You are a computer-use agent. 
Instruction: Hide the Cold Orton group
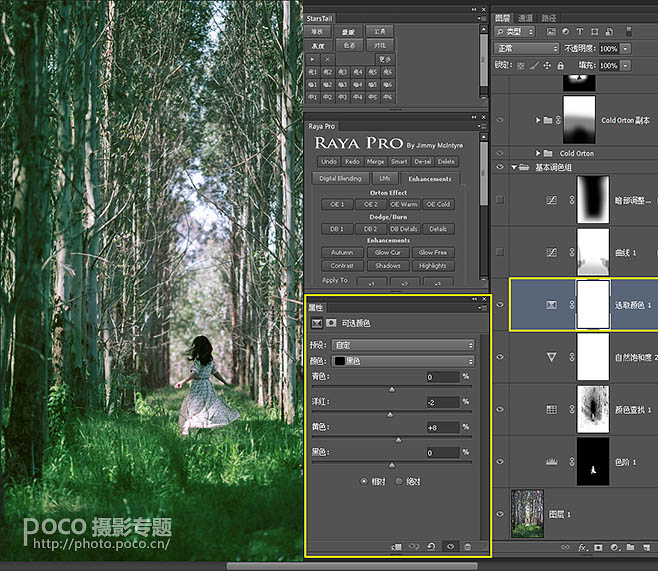(x=500, y=153)
